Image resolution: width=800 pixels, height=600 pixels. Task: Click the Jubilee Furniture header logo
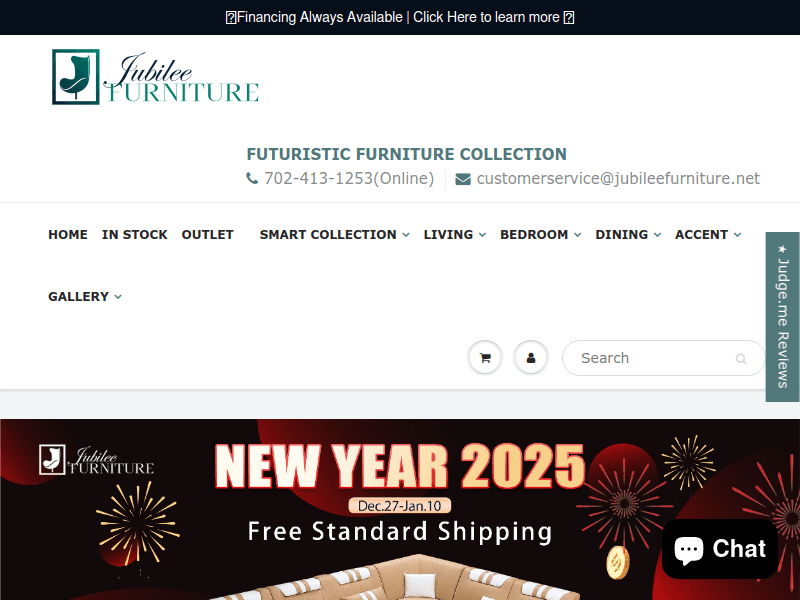coord(156,78)
